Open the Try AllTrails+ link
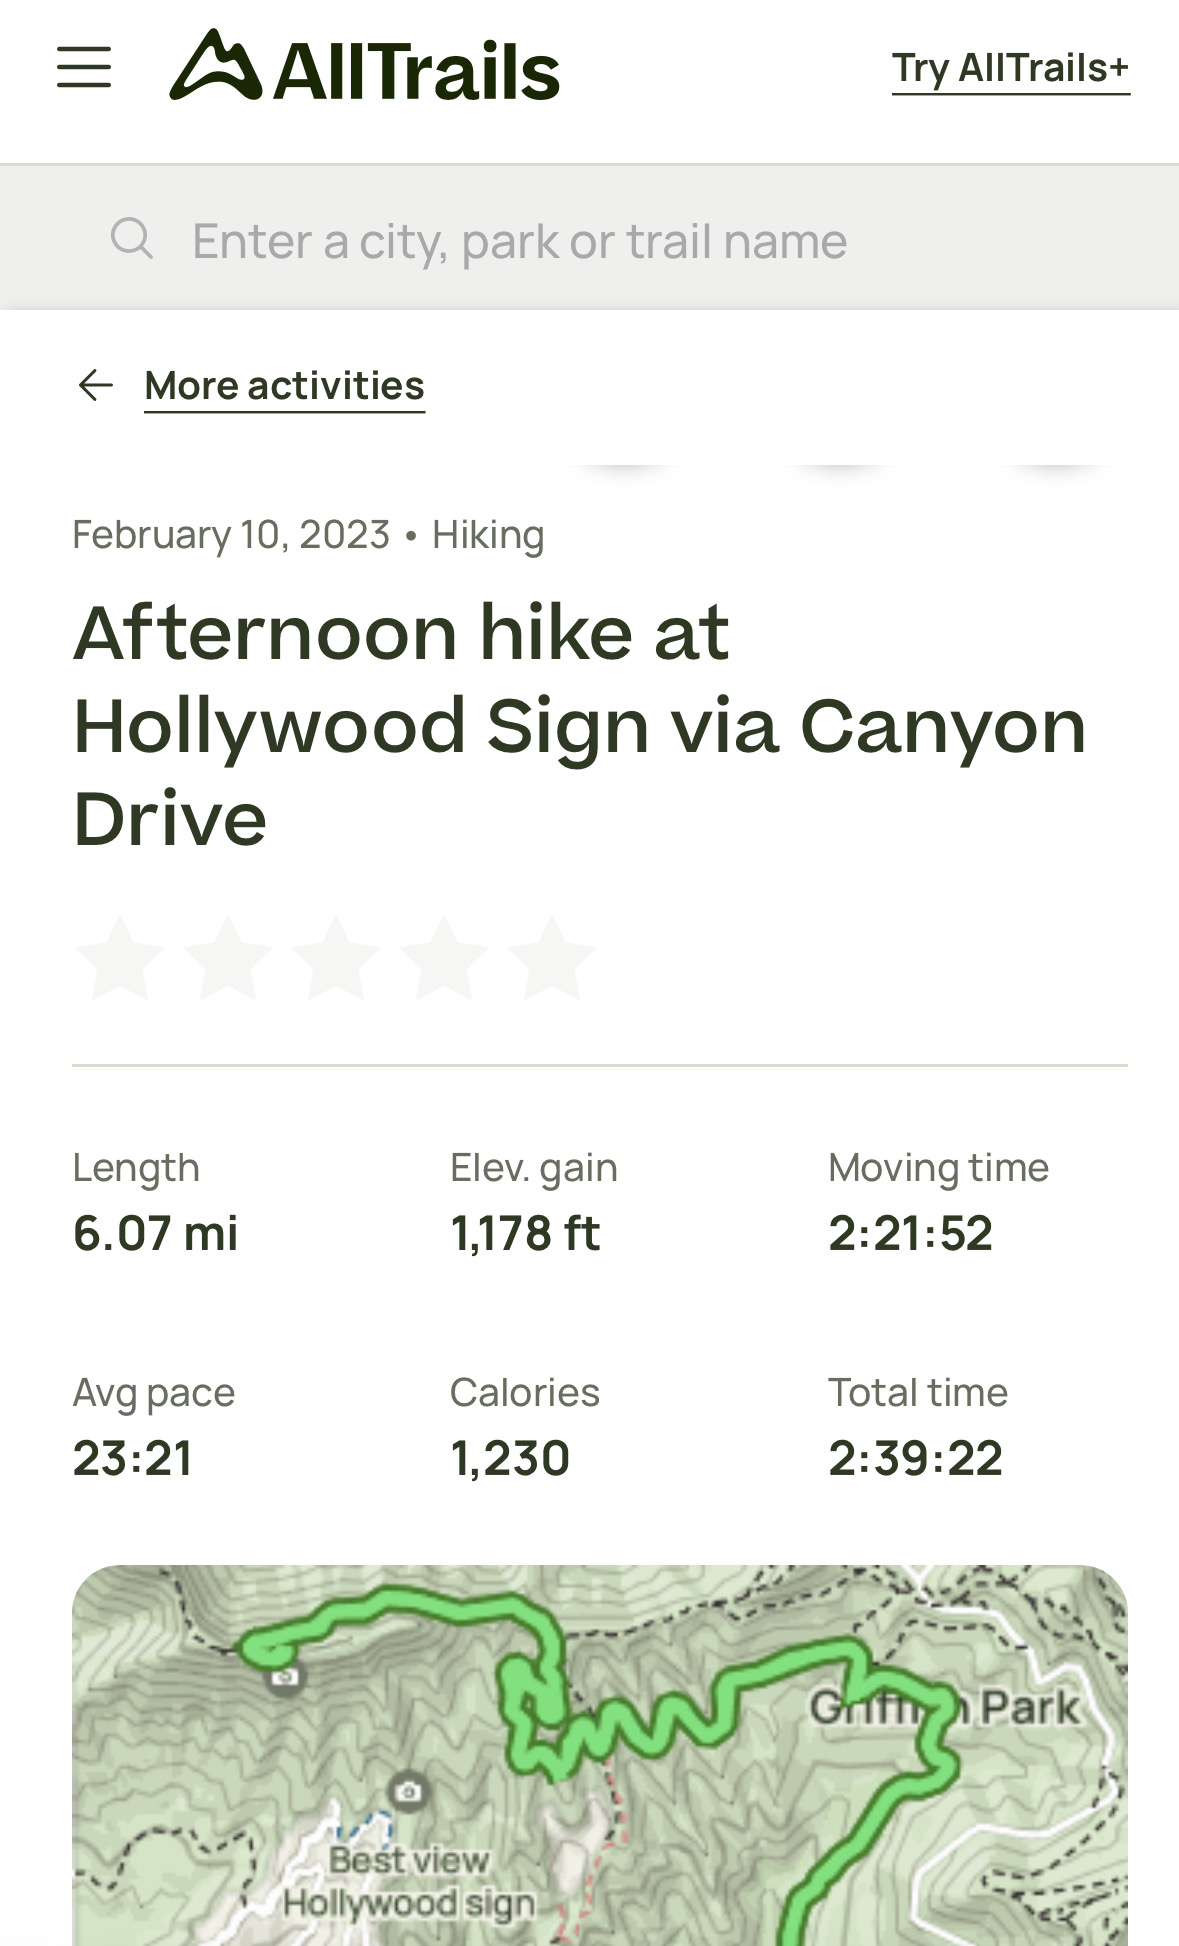This screenshot has width=1179, height=1946. click(1010, 69)
